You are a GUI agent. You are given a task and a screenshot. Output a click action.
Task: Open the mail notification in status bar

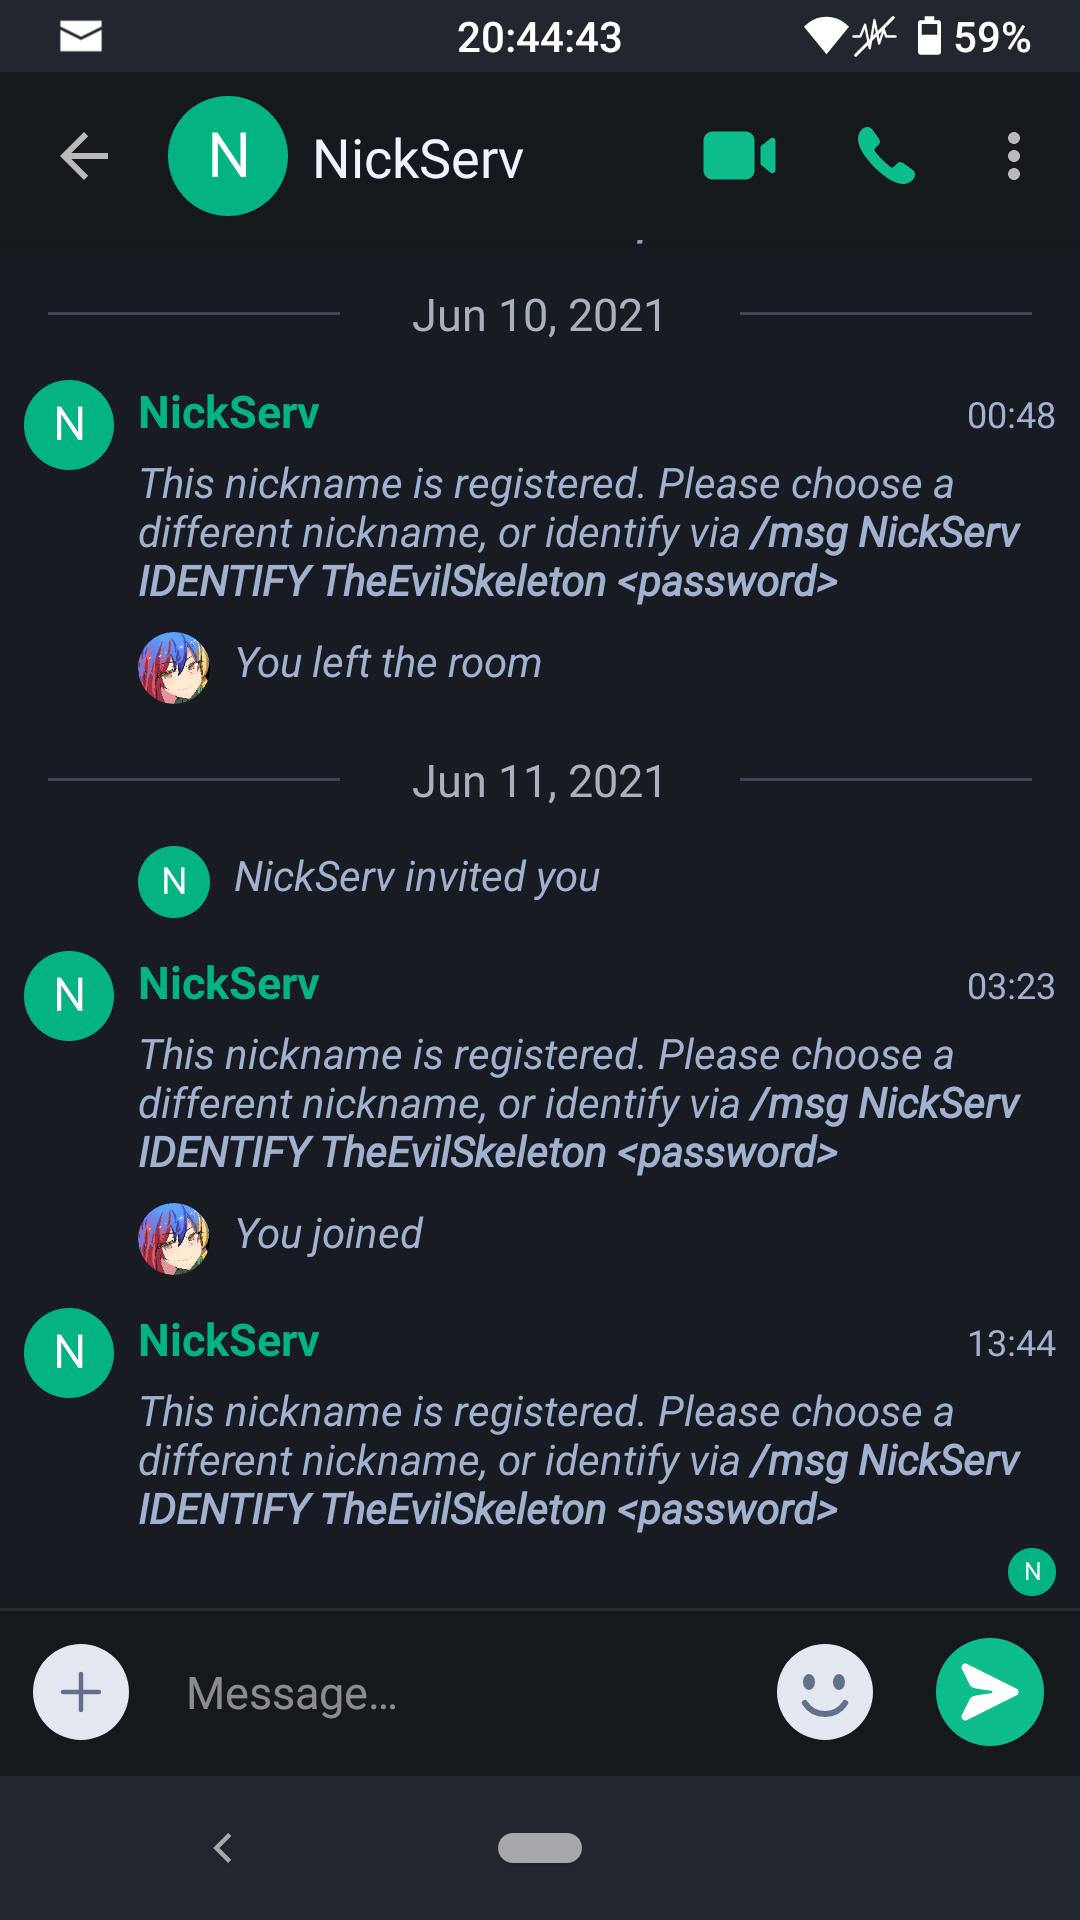tap(81, 37)
